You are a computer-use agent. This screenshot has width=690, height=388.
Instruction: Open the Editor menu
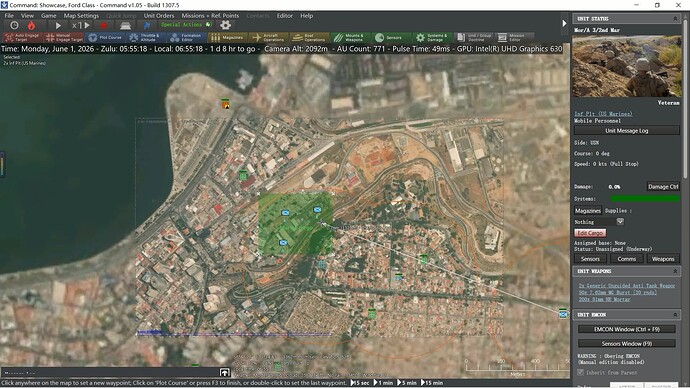tap(285, 15)
